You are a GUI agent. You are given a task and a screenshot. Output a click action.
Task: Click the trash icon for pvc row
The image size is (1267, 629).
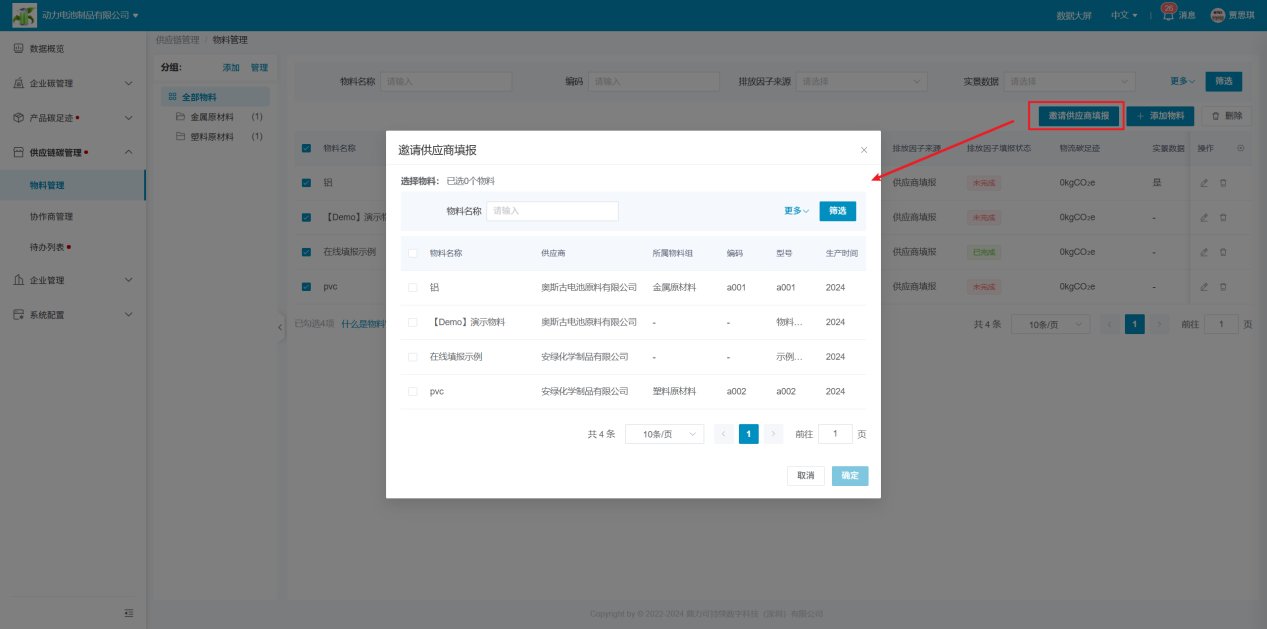click(1223, 287)
